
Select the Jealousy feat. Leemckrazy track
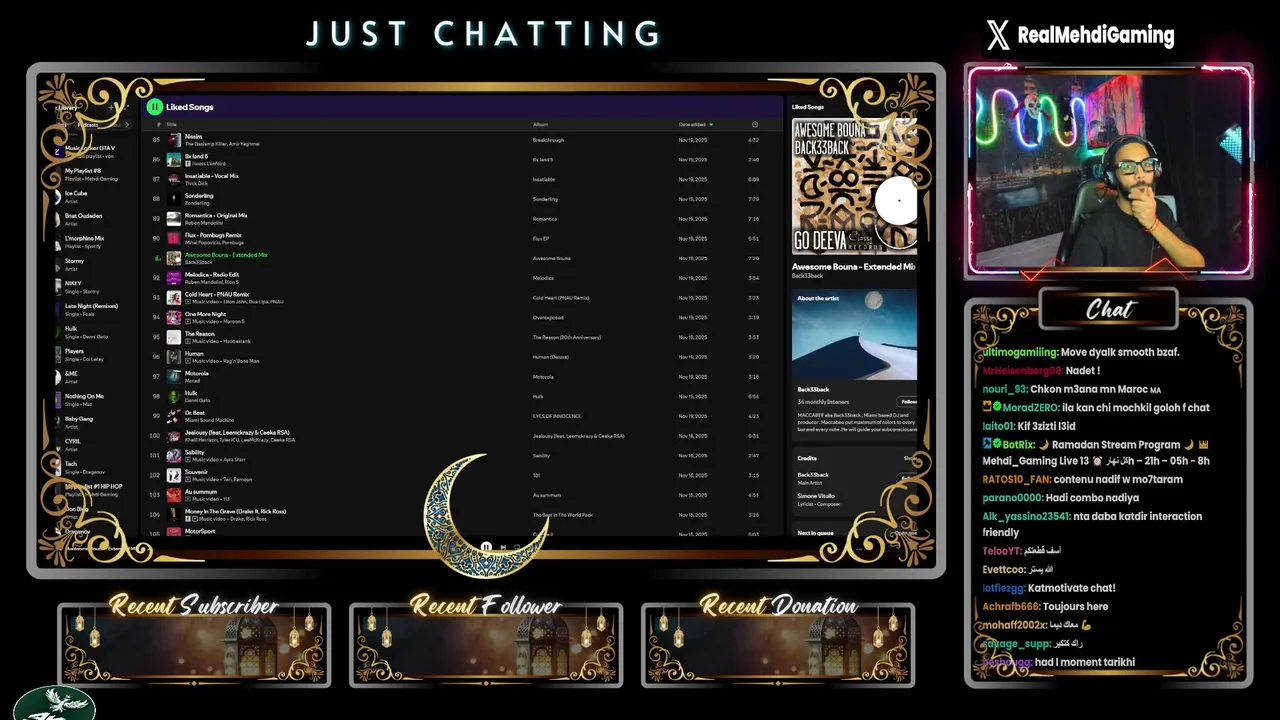[x=238, y=433]
